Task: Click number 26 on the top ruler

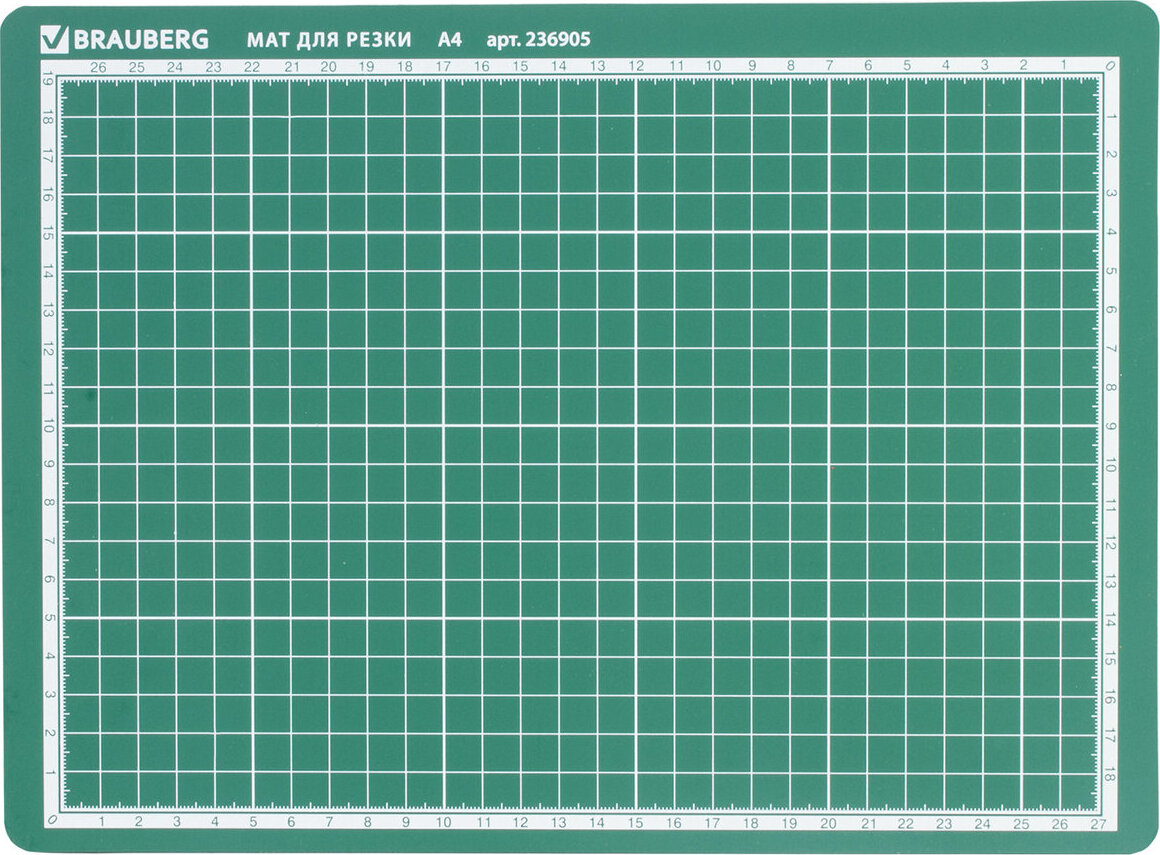Action: pos(98,67)
